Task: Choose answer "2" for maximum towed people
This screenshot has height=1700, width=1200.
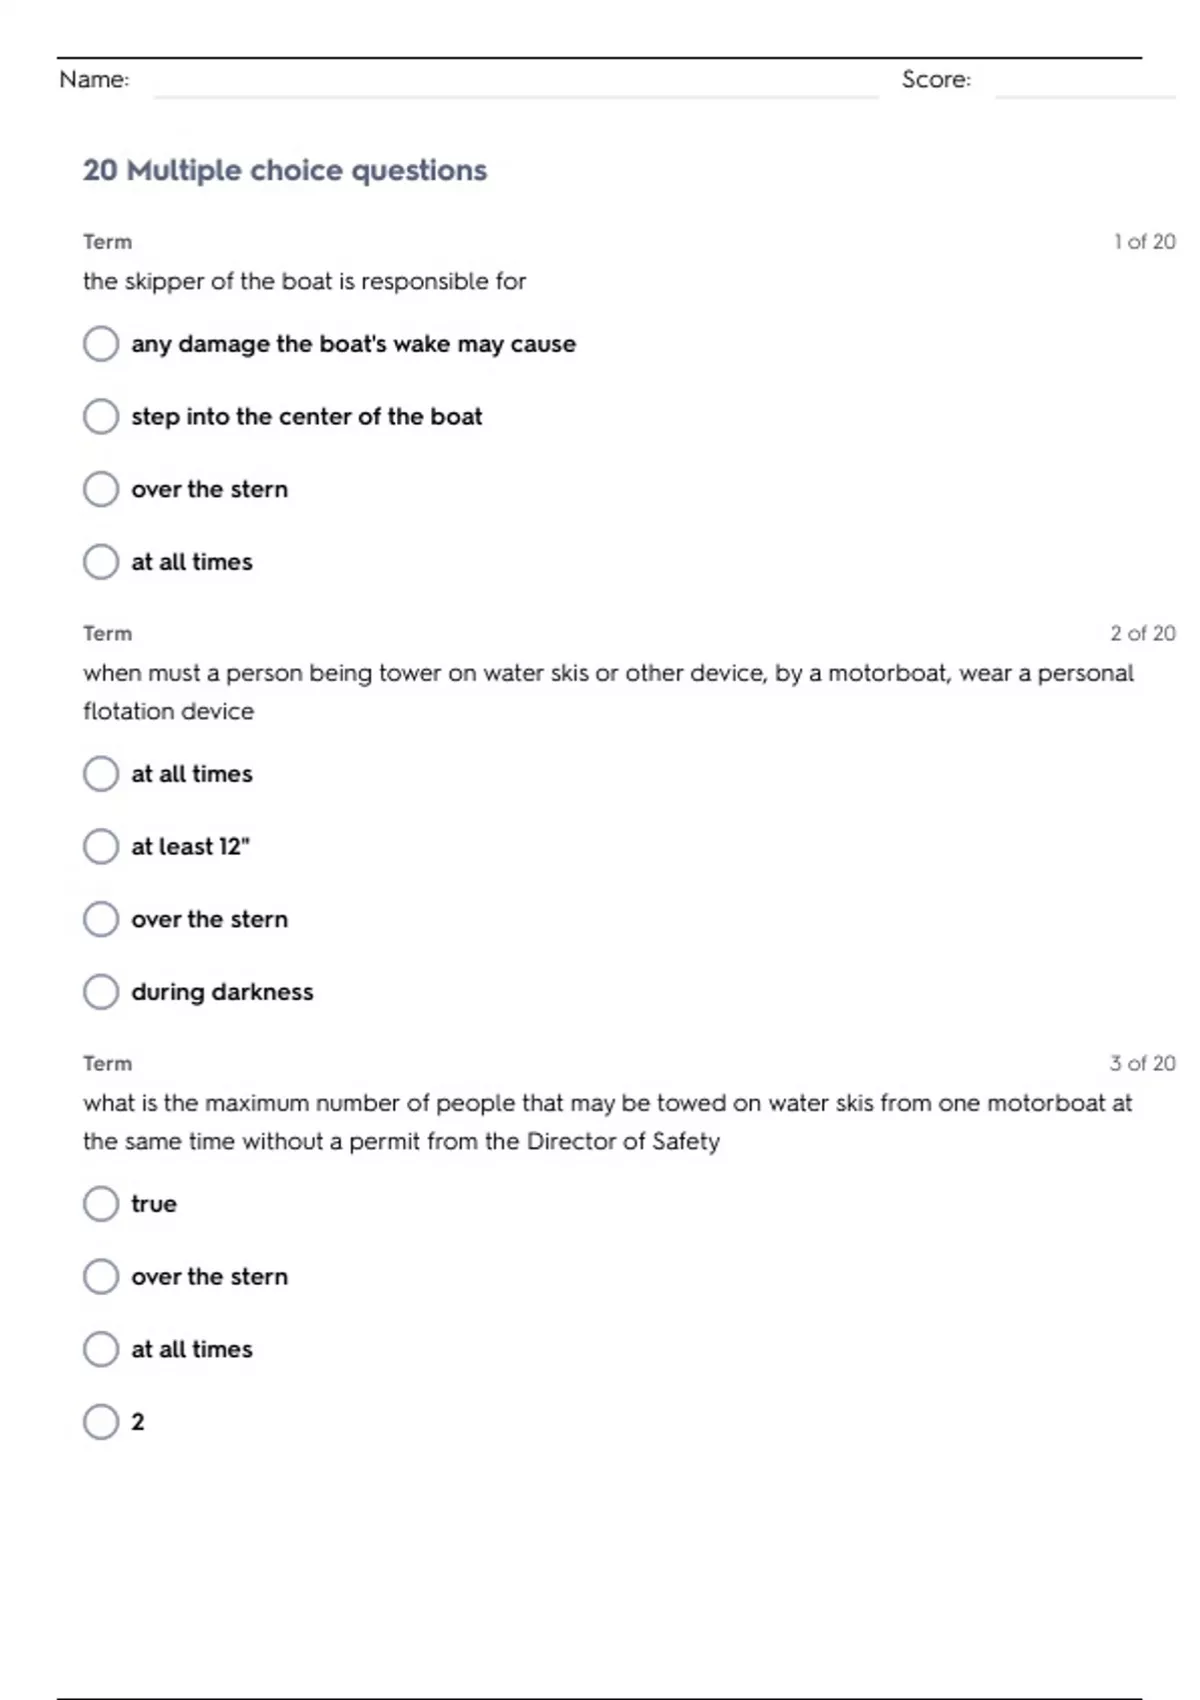Action: click(101, 1422)
